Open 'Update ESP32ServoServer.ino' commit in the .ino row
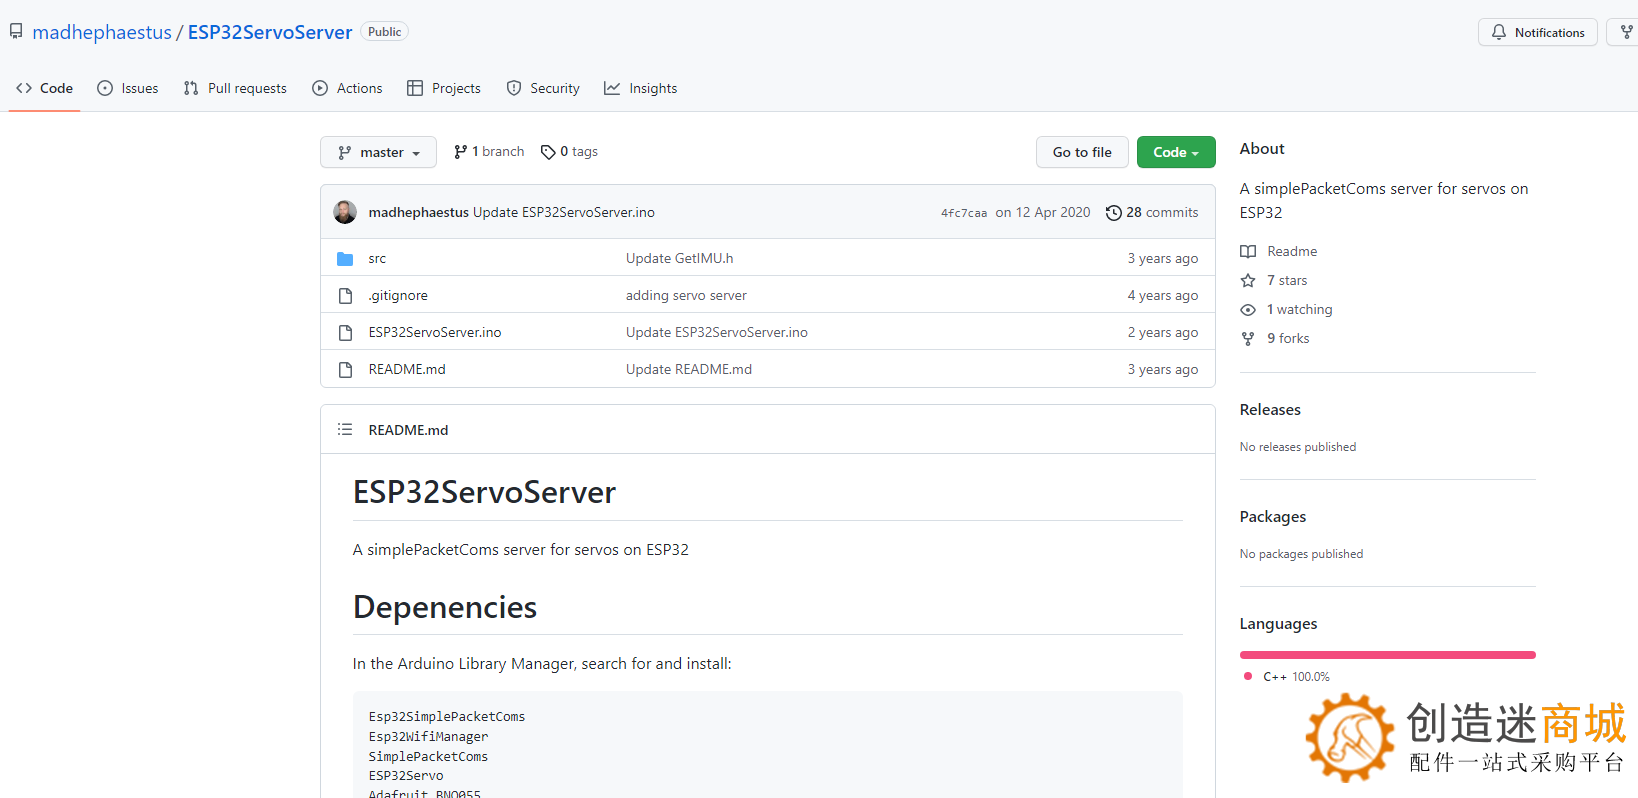Image resolution: width=1638 pixels, height=798 pixels. point(717,332)
